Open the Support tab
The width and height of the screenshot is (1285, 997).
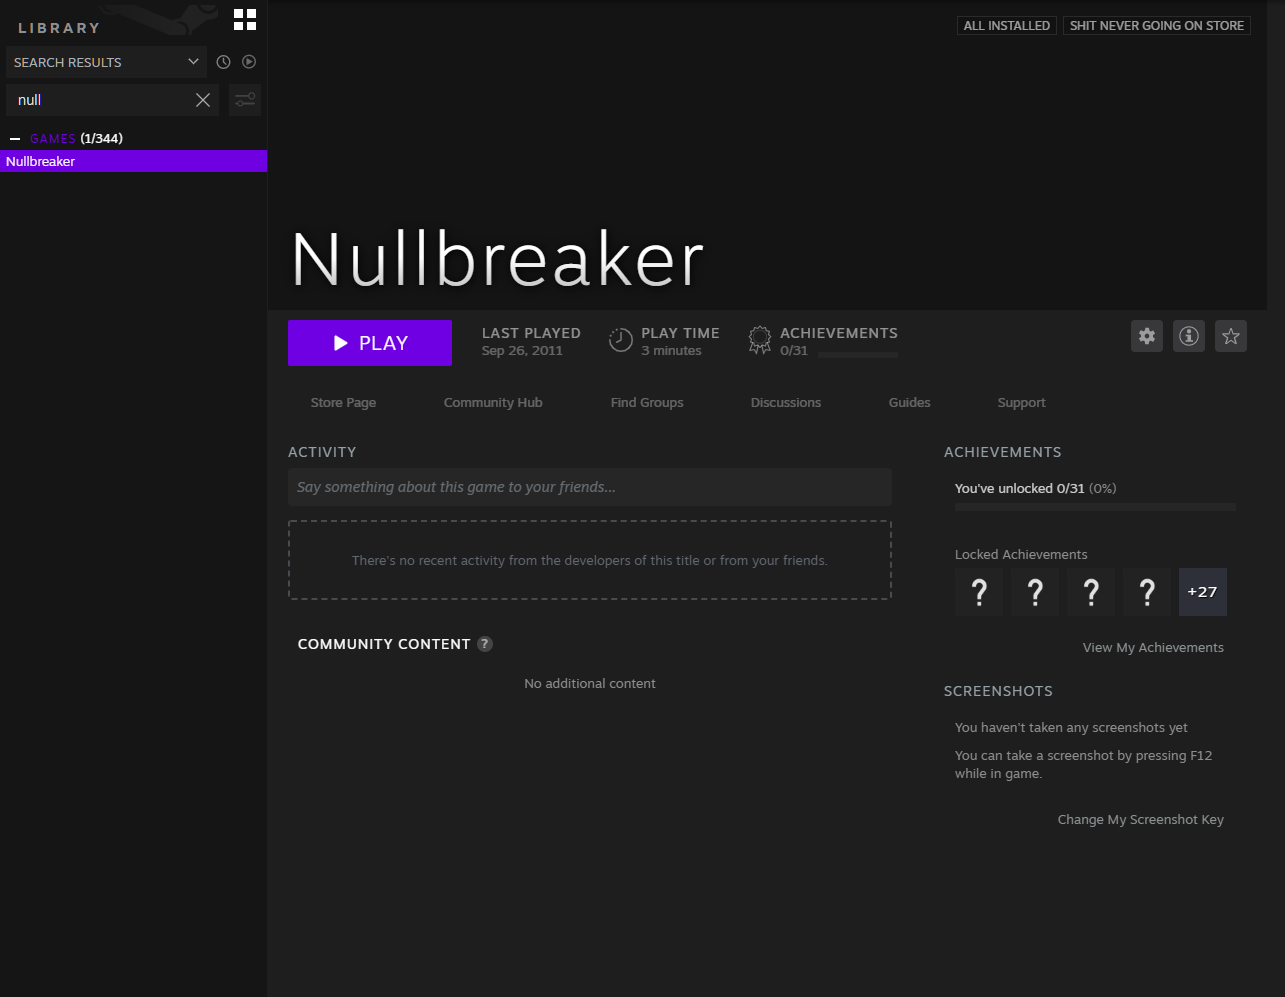click(1022, 403)
